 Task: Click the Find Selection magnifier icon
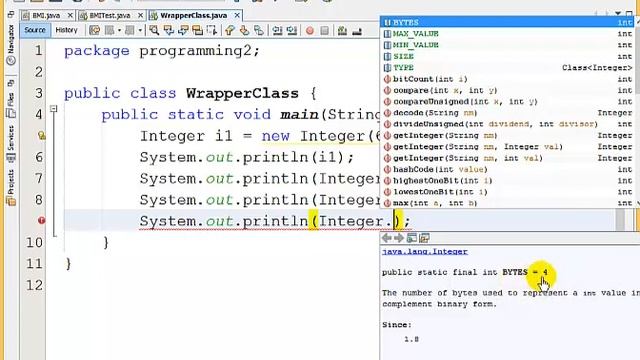coord(154,30)
